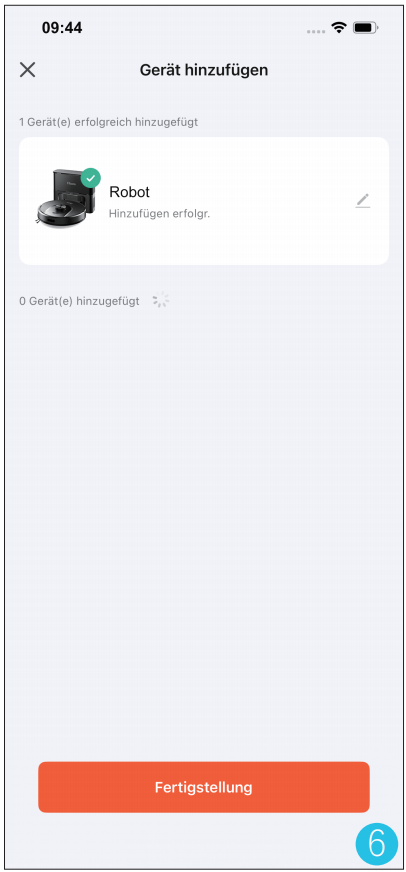Tap the 09:44 clock in status bar
This screenshot has width=406, height=872.
tap(62, 28)
